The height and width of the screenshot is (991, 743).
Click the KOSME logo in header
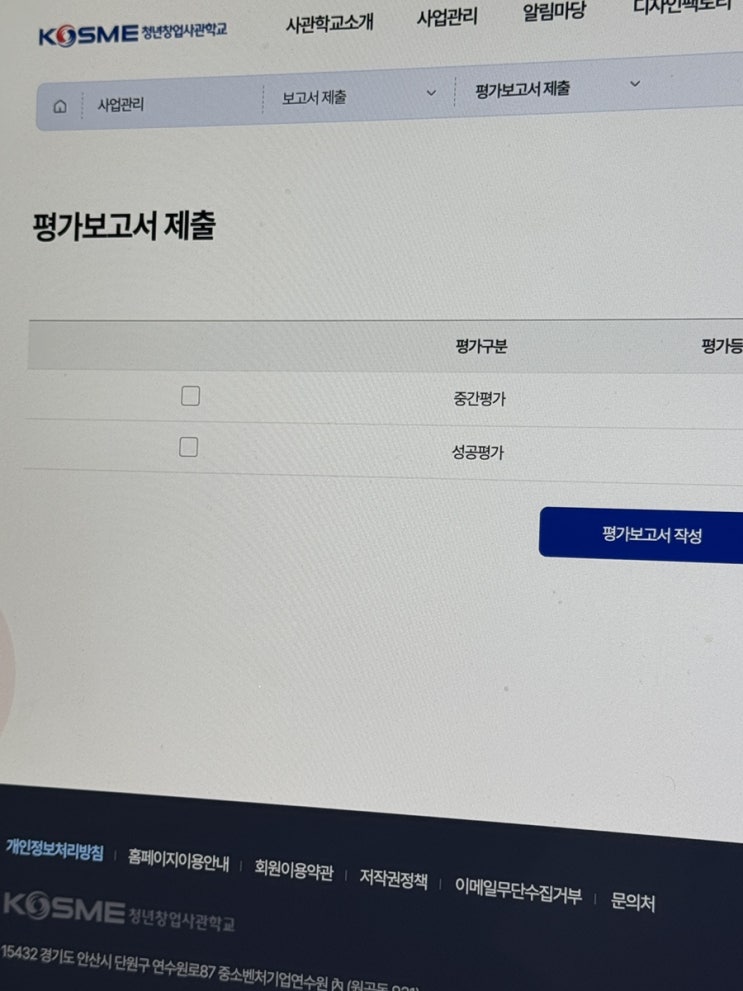(133, 34)
